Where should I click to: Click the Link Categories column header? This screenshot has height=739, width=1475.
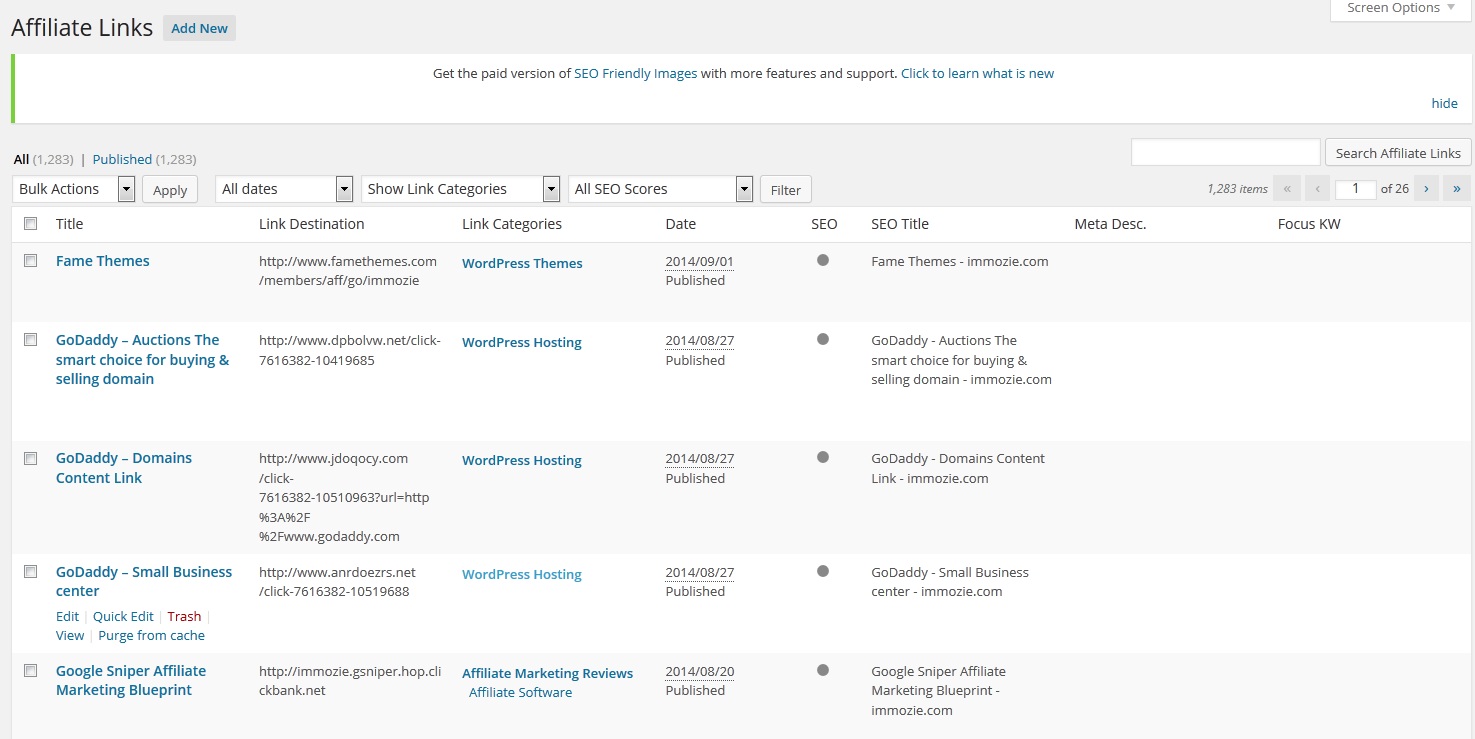pyautogui.click(x=512, y=224)
